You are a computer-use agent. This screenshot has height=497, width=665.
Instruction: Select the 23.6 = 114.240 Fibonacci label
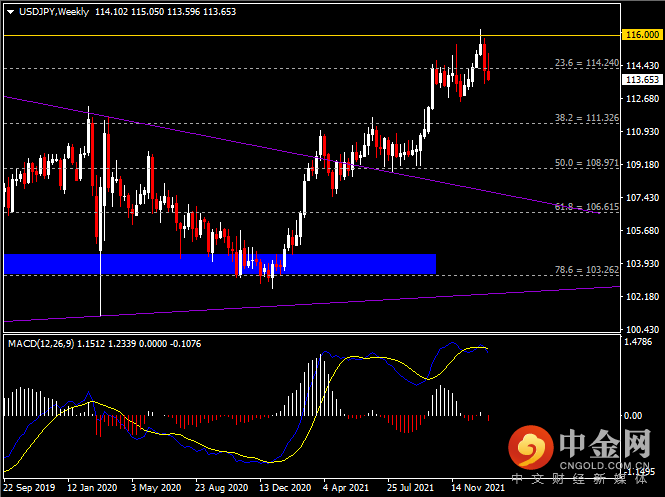pos(587,63)
